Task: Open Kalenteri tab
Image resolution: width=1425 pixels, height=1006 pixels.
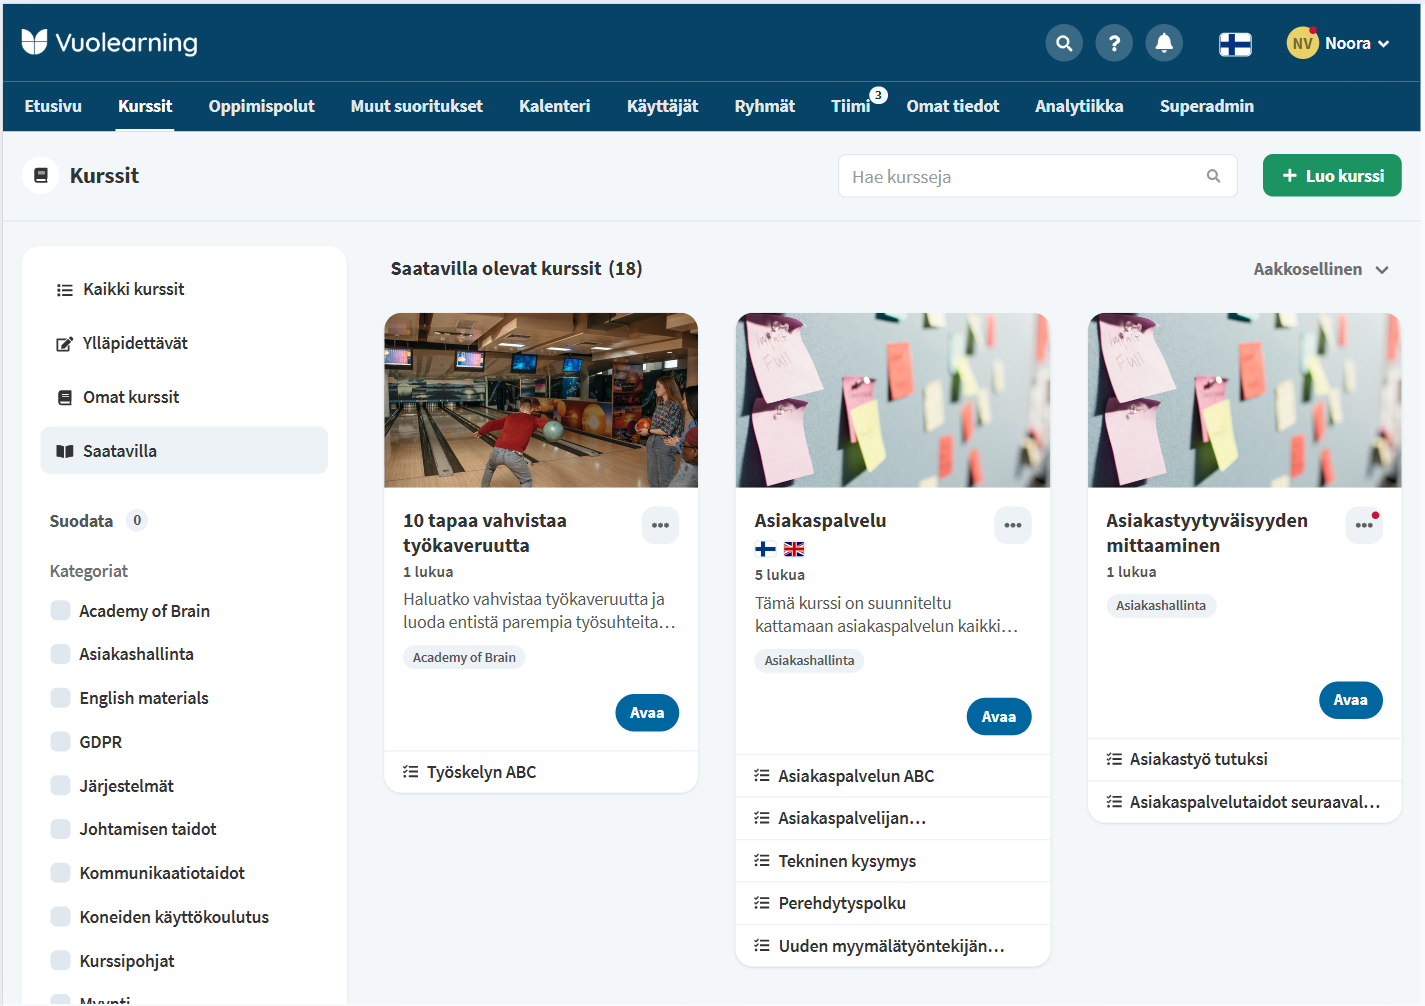Action: tap(554, 106)
